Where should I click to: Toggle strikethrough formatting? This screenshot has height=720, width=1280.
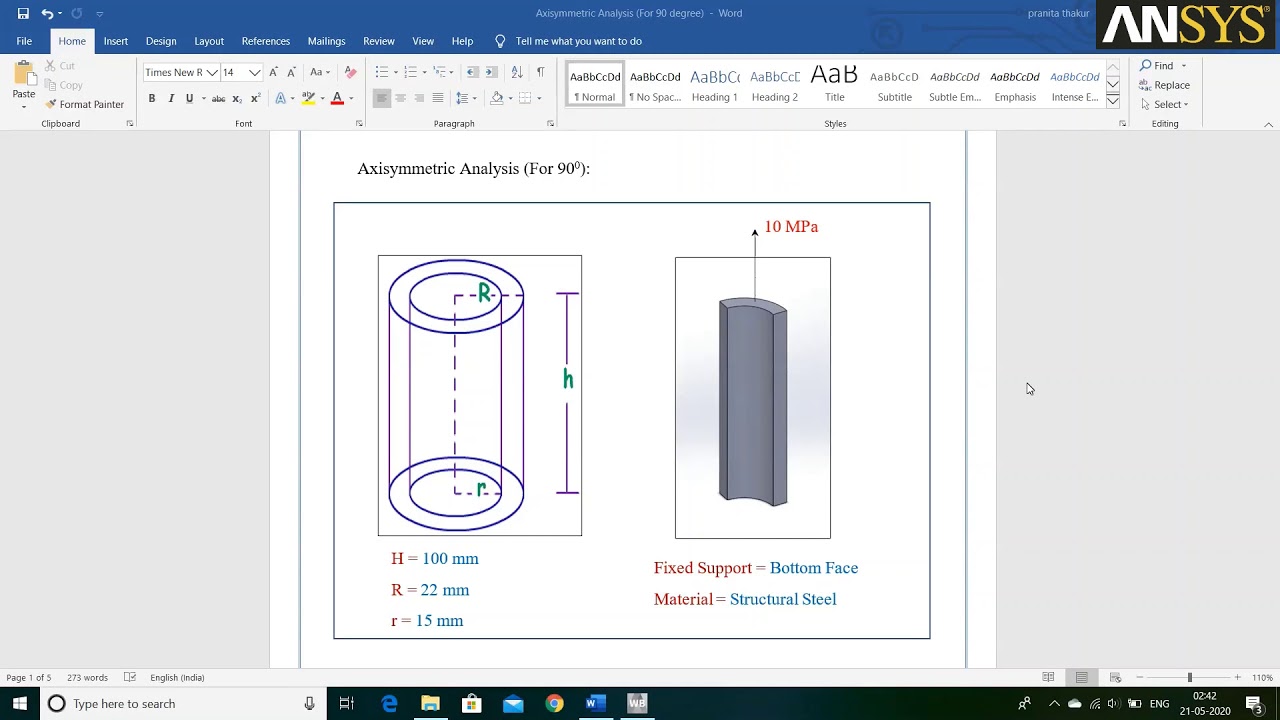(x=218, y=98)
